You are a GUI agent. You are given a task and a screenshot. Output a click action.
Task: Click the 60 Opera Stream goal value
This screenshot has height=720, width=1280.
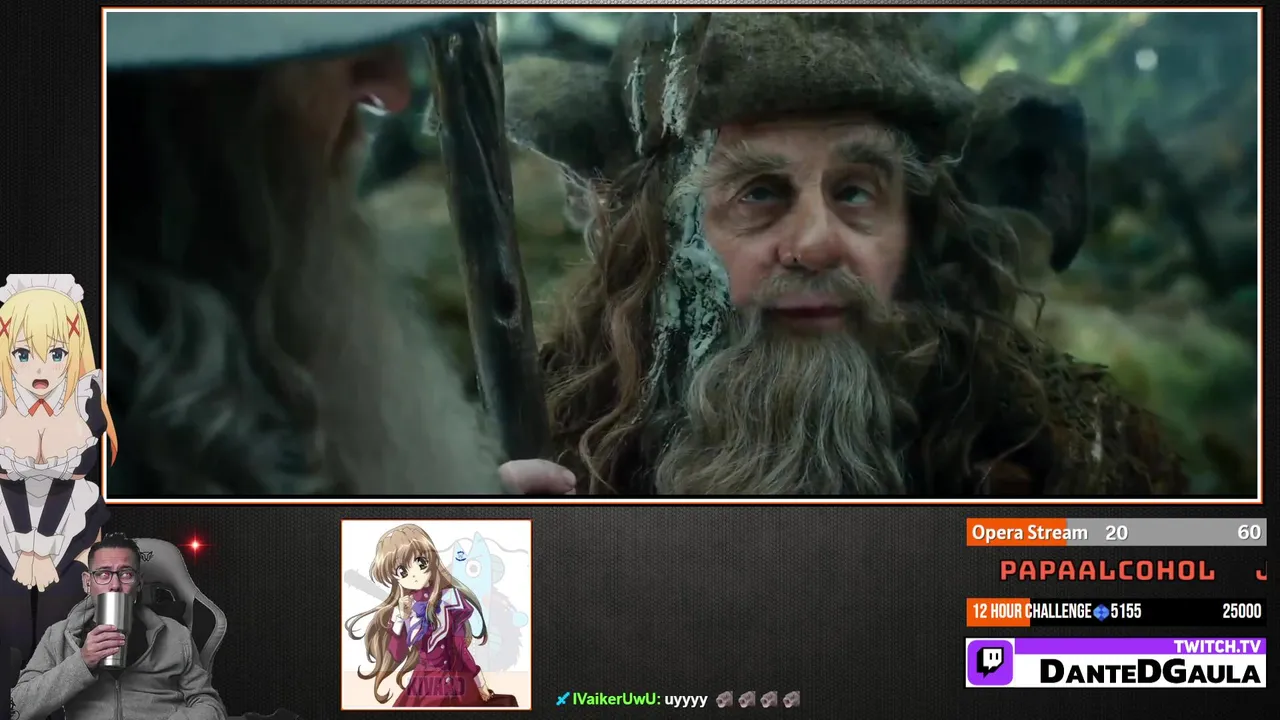pyautogui.click(x=1249, y=533)
